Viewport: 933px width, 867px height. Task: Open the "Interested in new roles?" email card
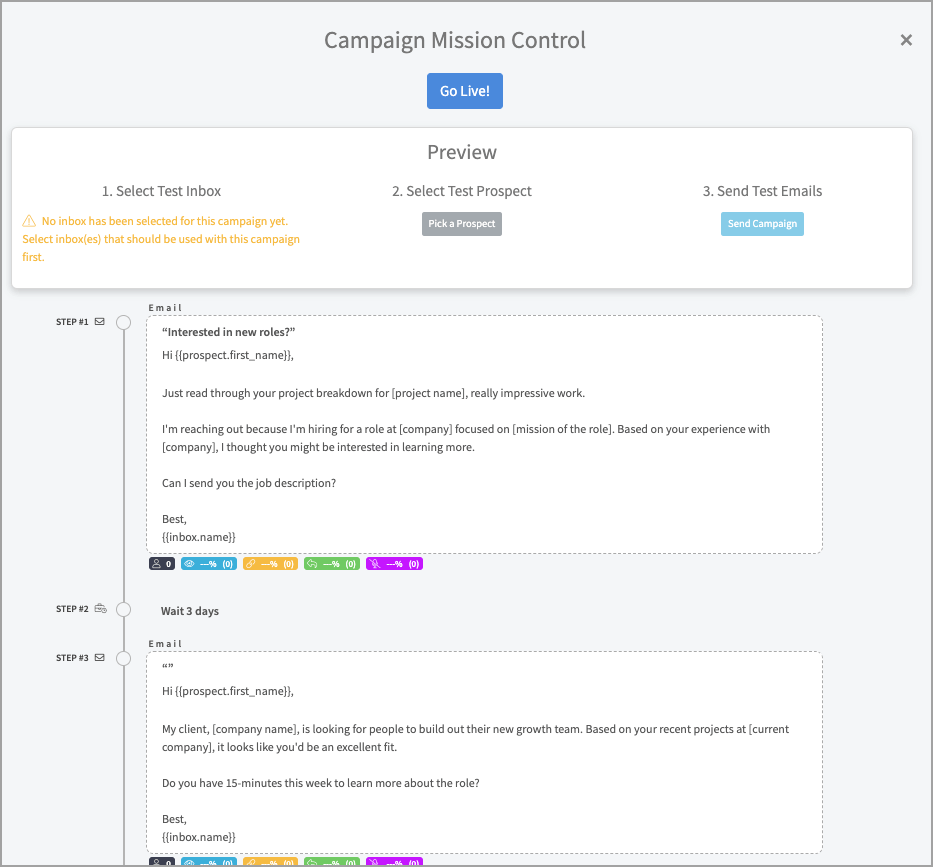484,434
